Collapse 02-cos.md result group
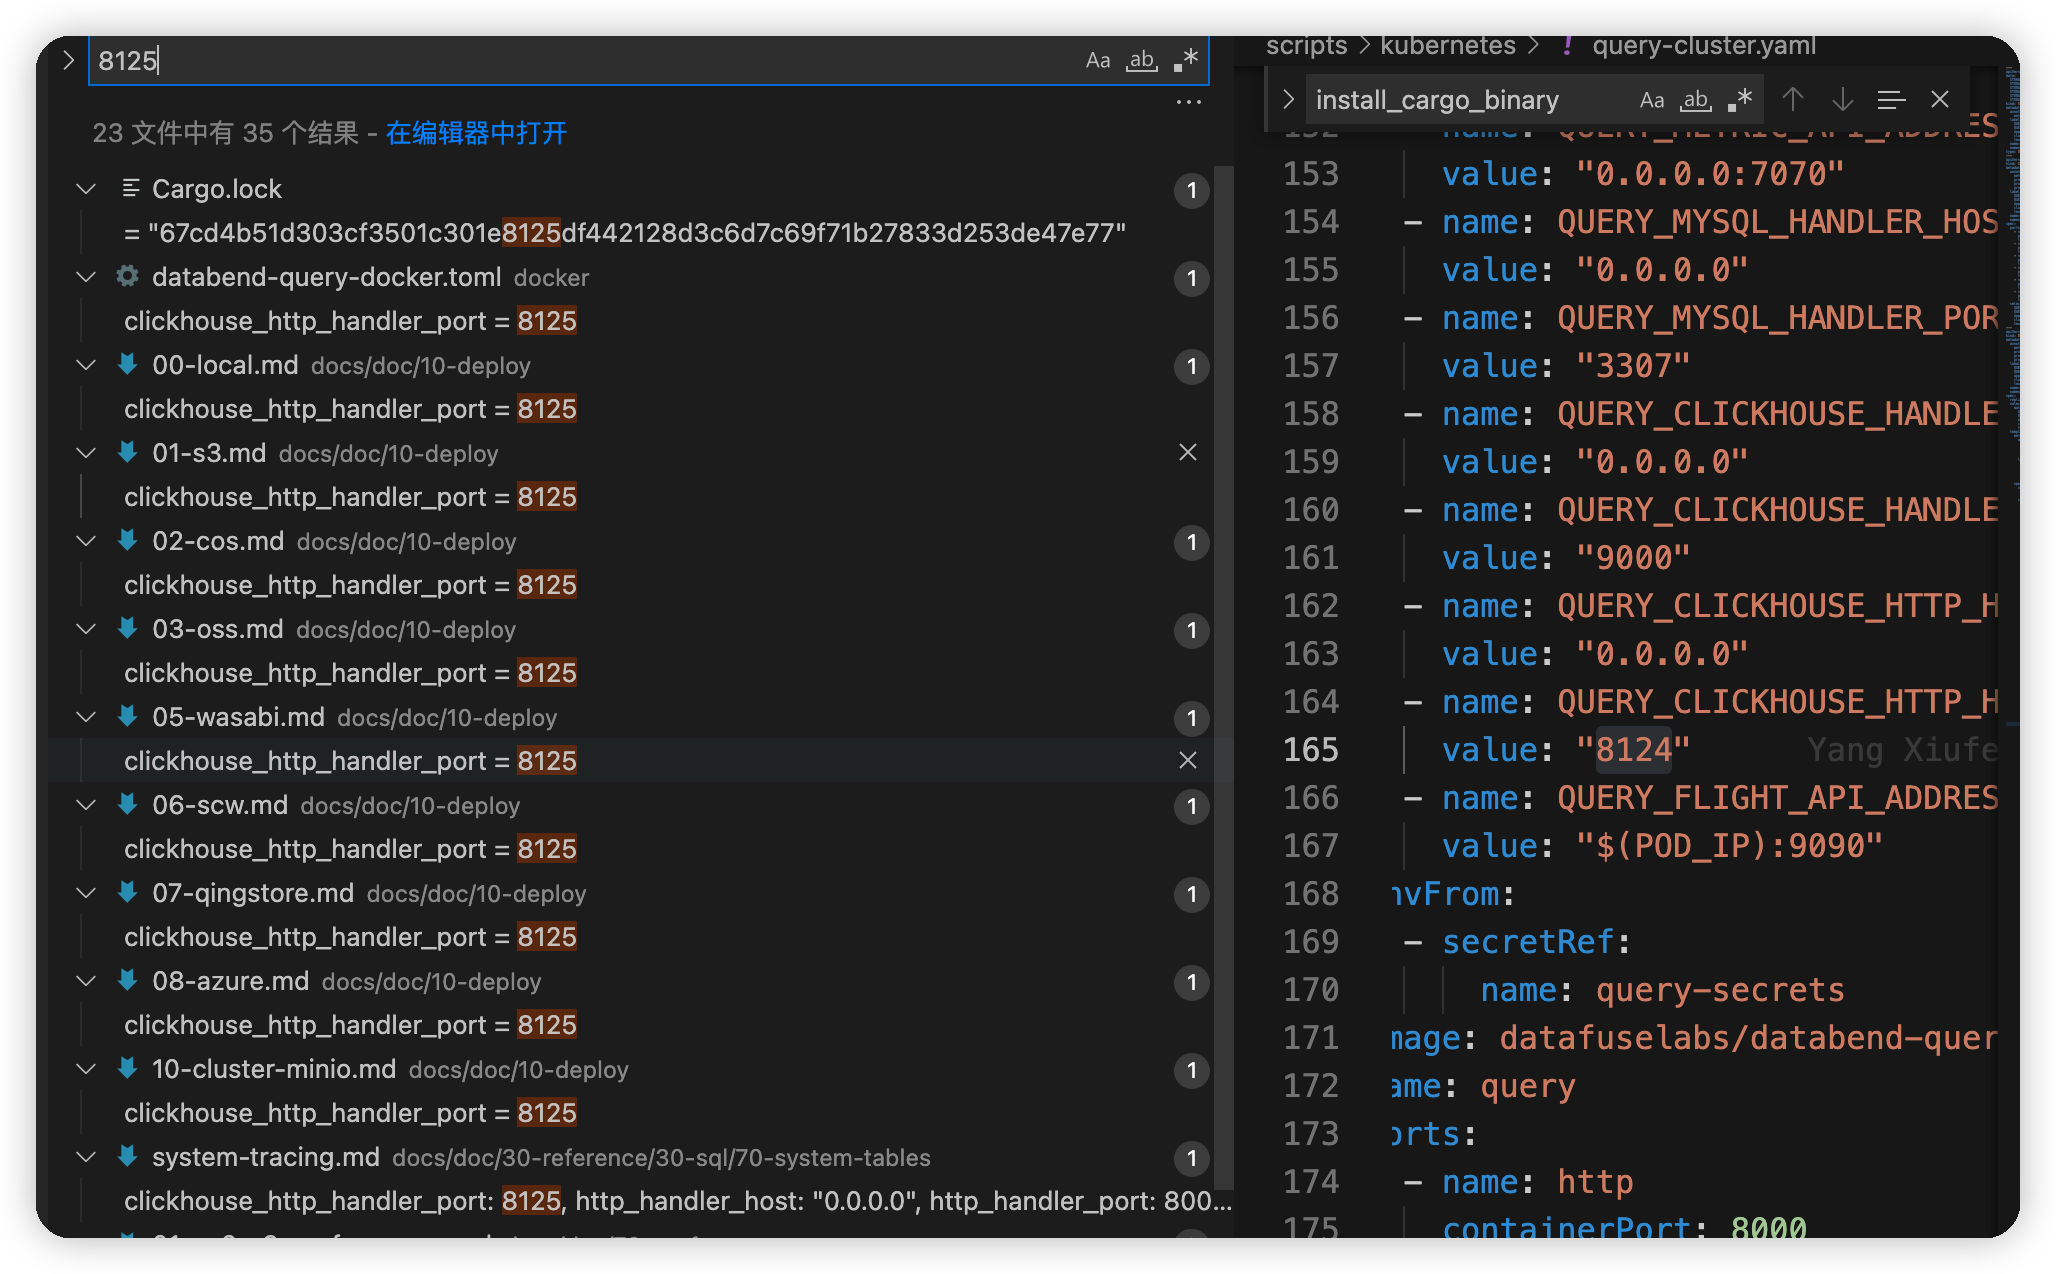The height and width of the screenshot is (1274, 2056). (x=87, y=541)
